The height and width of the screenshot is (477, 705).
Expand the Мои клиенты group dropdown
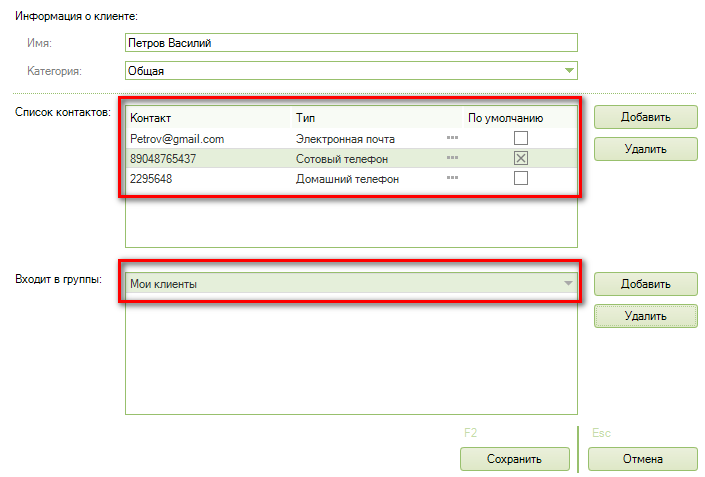pos(569,284)
